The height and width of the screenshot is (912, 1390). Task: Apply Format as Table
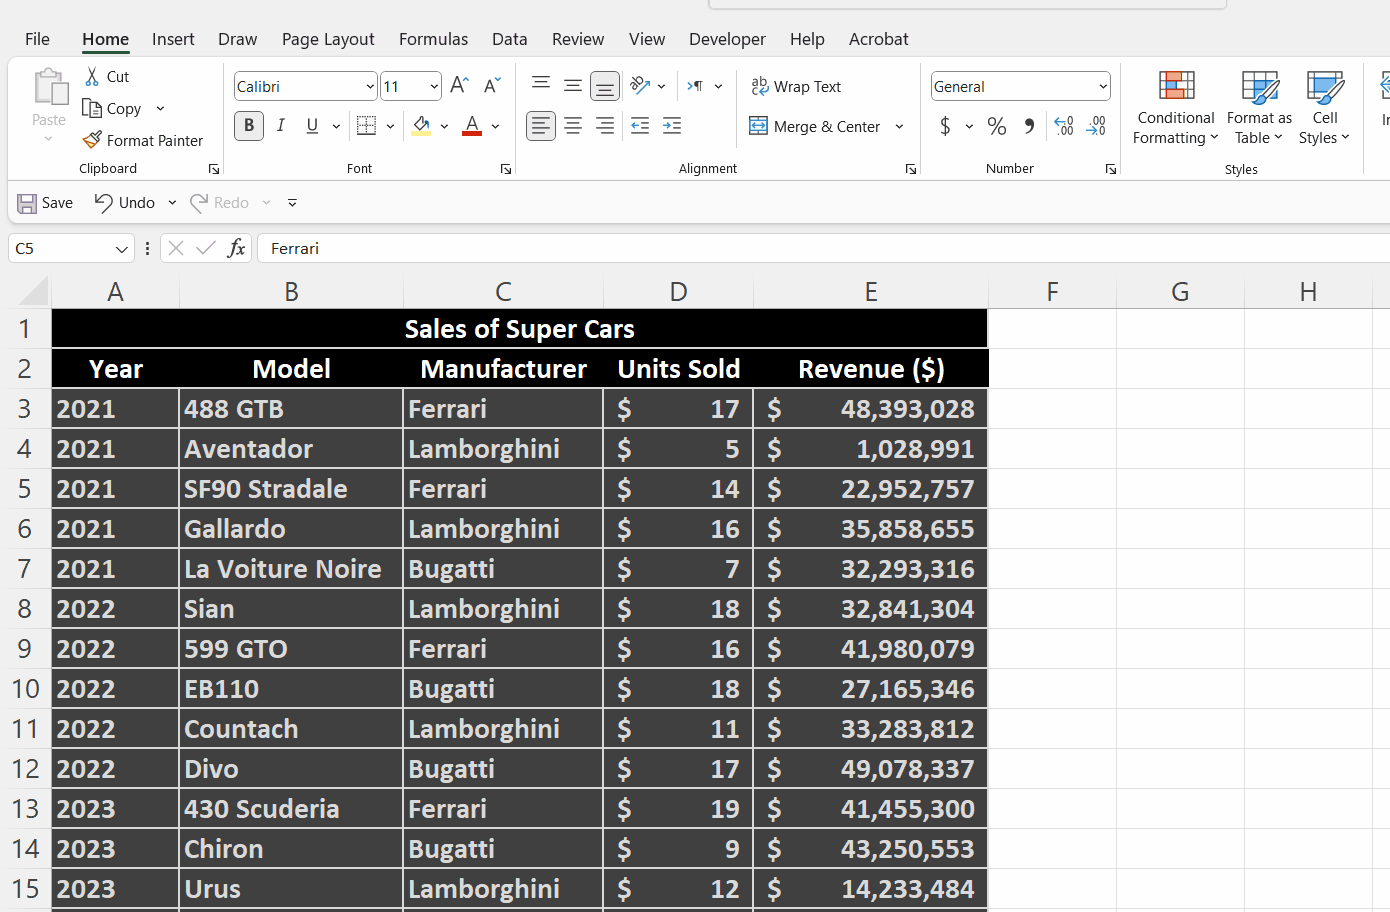click(x=1258, y=107)
